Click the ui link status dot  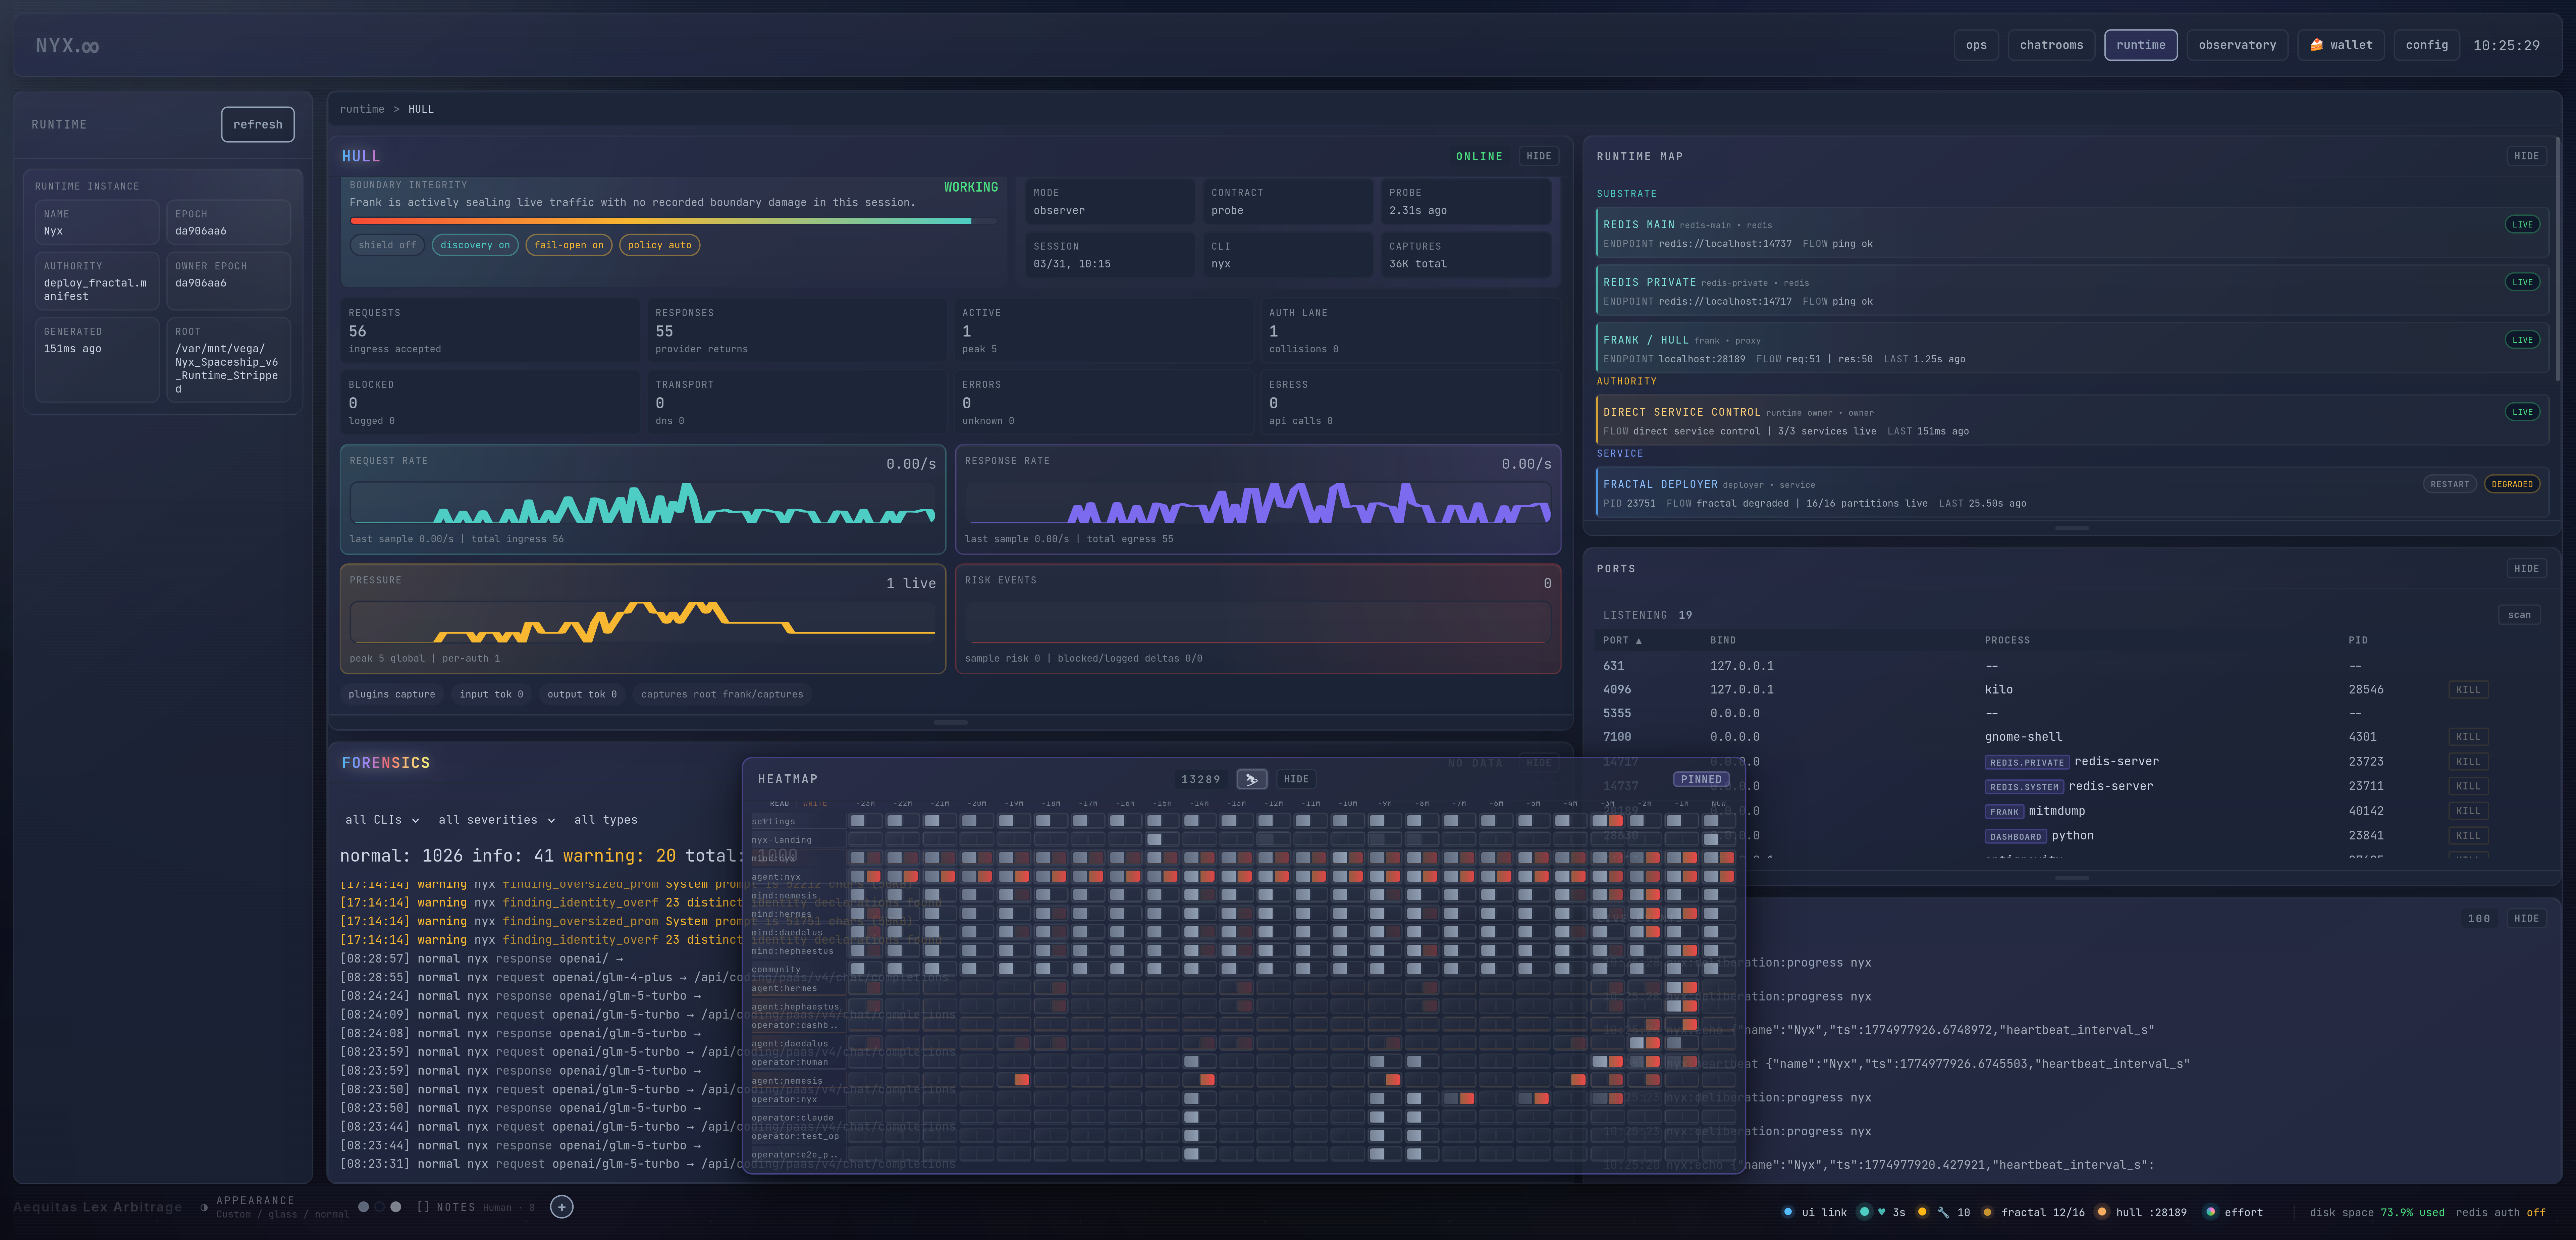pos(1788,1212)
